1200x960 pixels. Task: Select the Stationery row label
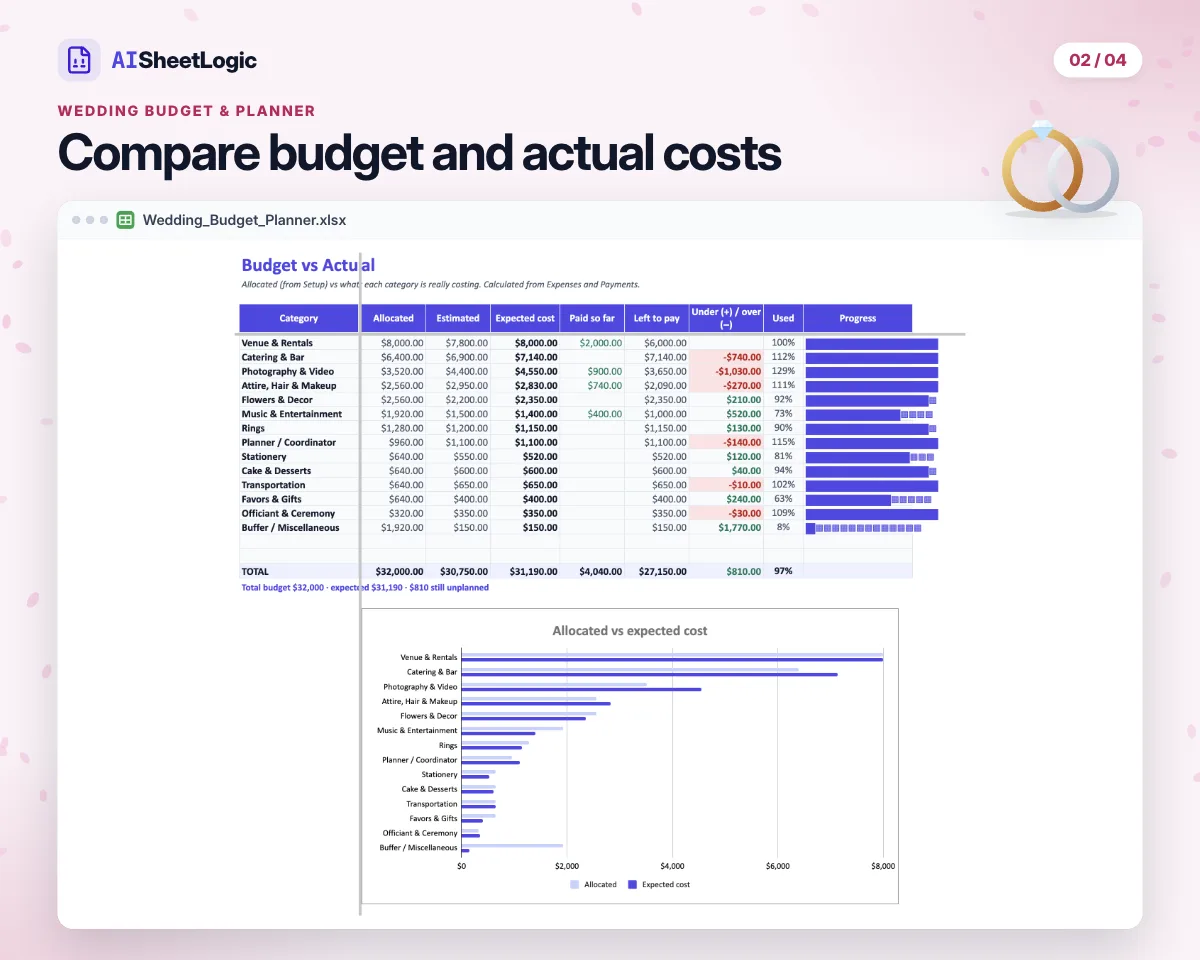tap(264, 456)
